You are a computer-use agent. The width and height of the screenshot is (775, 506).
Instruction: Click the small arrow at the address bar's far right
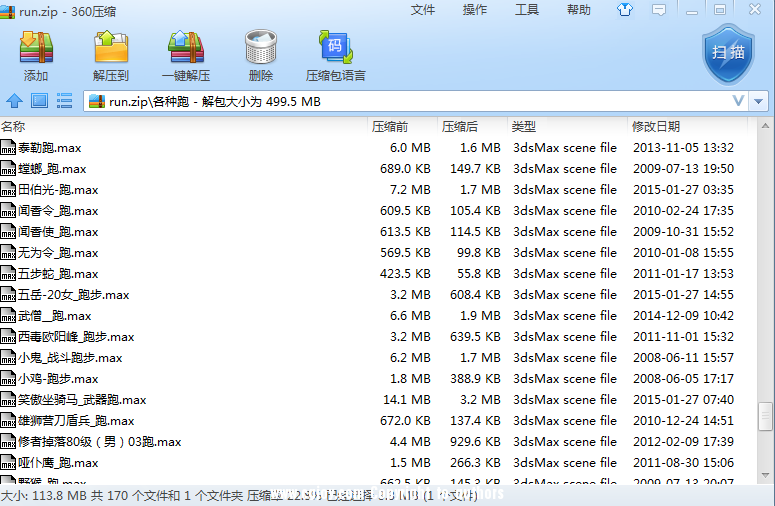(759, 101)
